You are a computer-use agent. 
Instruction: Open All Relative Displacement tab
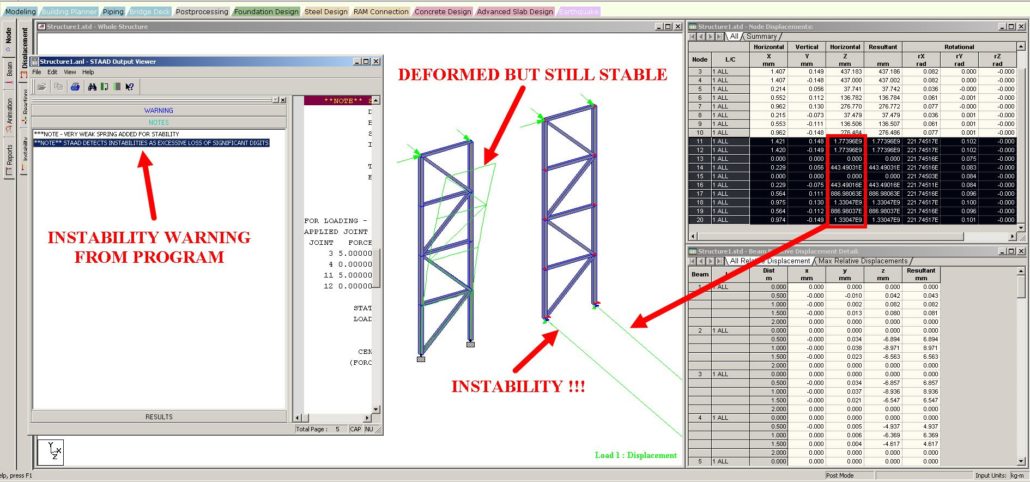[x=771, y=261]
